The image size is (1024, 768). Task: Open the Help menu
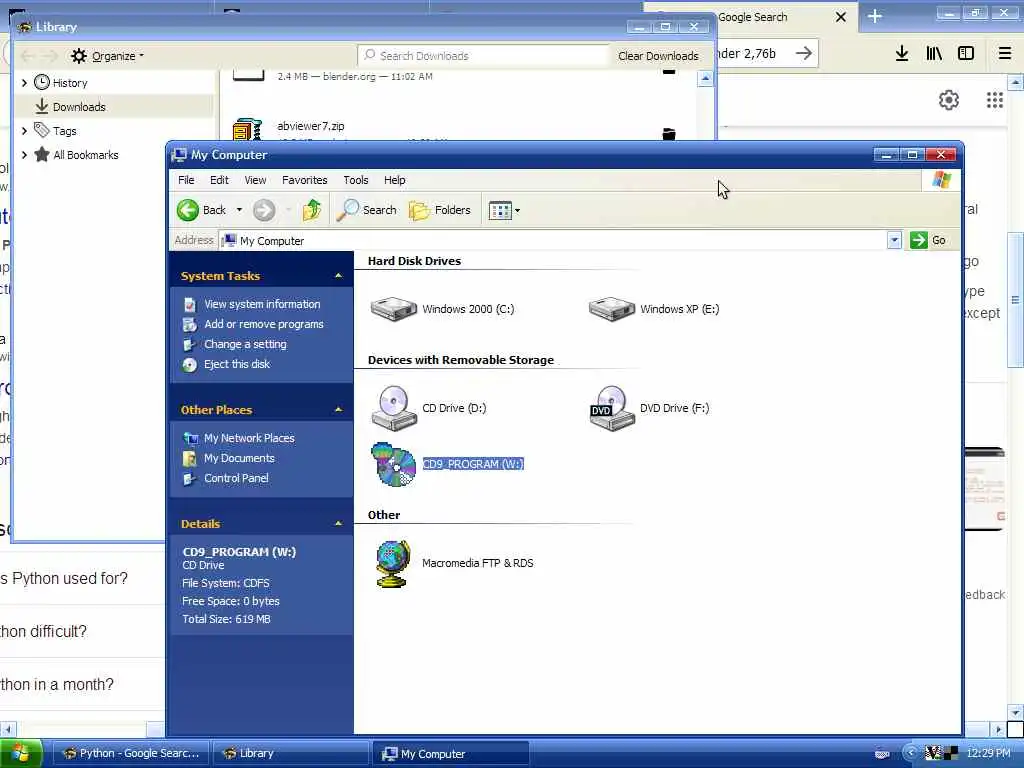[x=394, y=180]
